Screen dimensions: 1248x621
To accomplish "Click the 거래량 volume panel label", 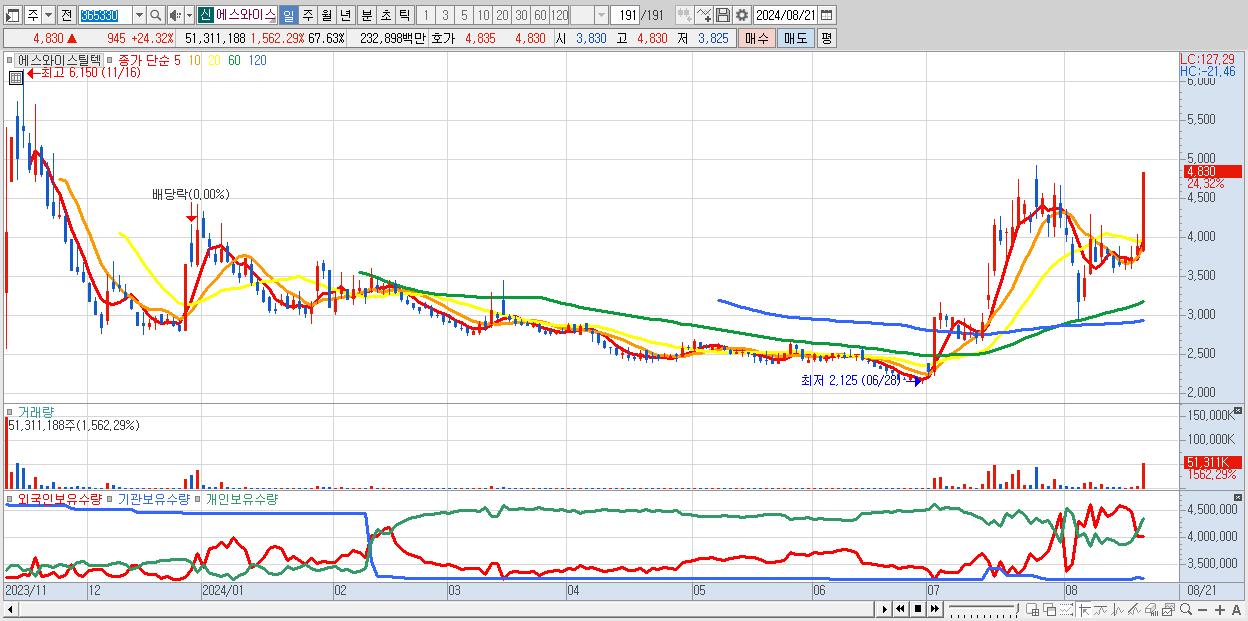I will pyautogui.click(x=34, y=411).
